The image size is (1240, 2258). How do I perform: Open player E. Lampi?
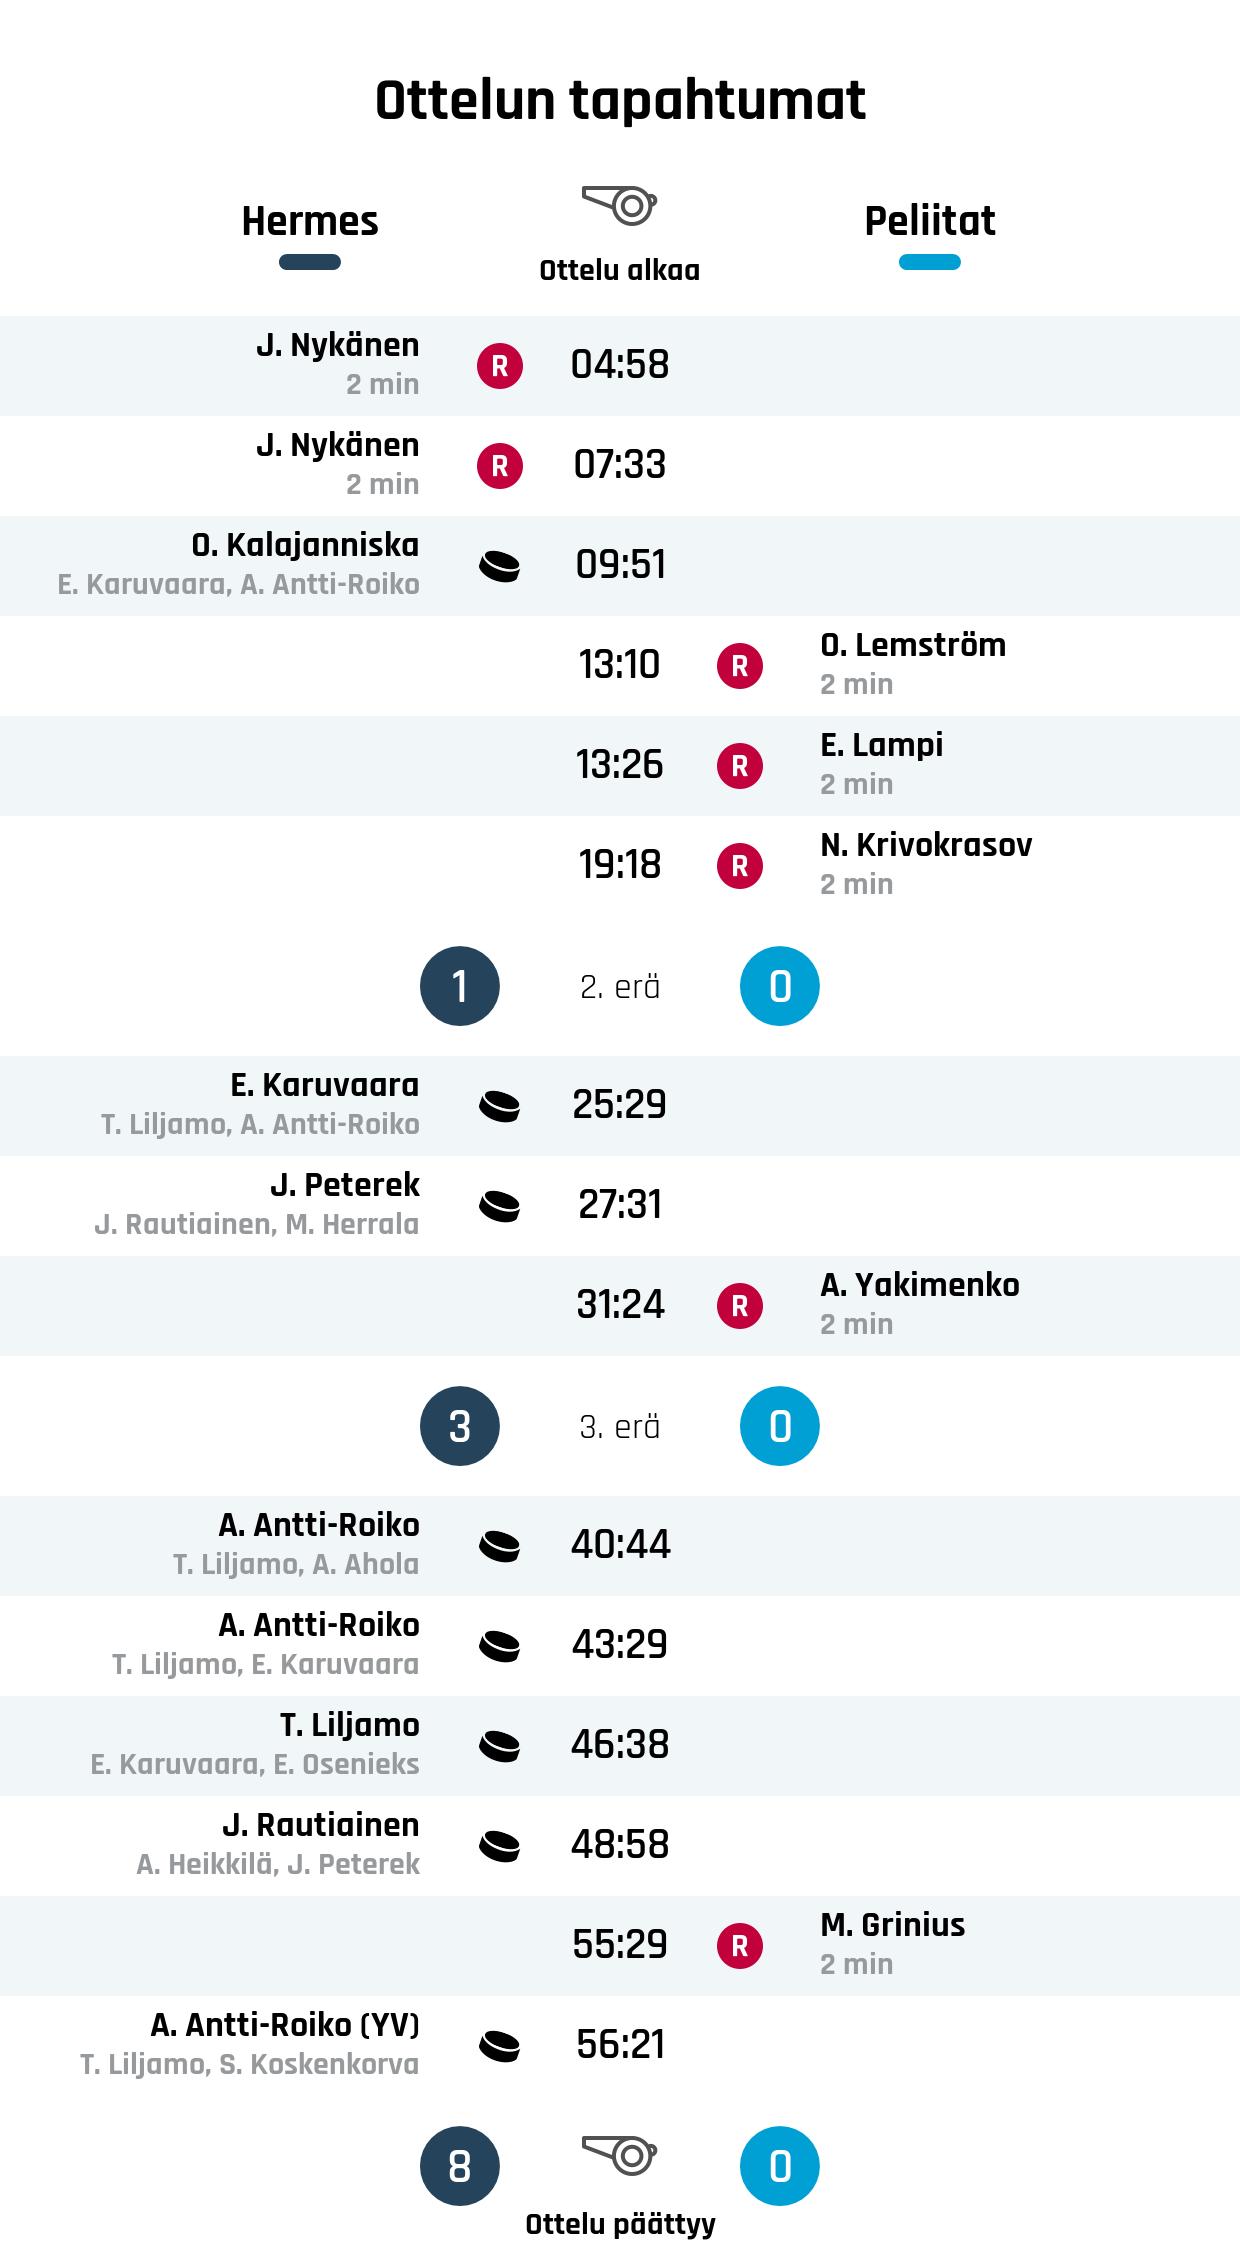[881, 745]
